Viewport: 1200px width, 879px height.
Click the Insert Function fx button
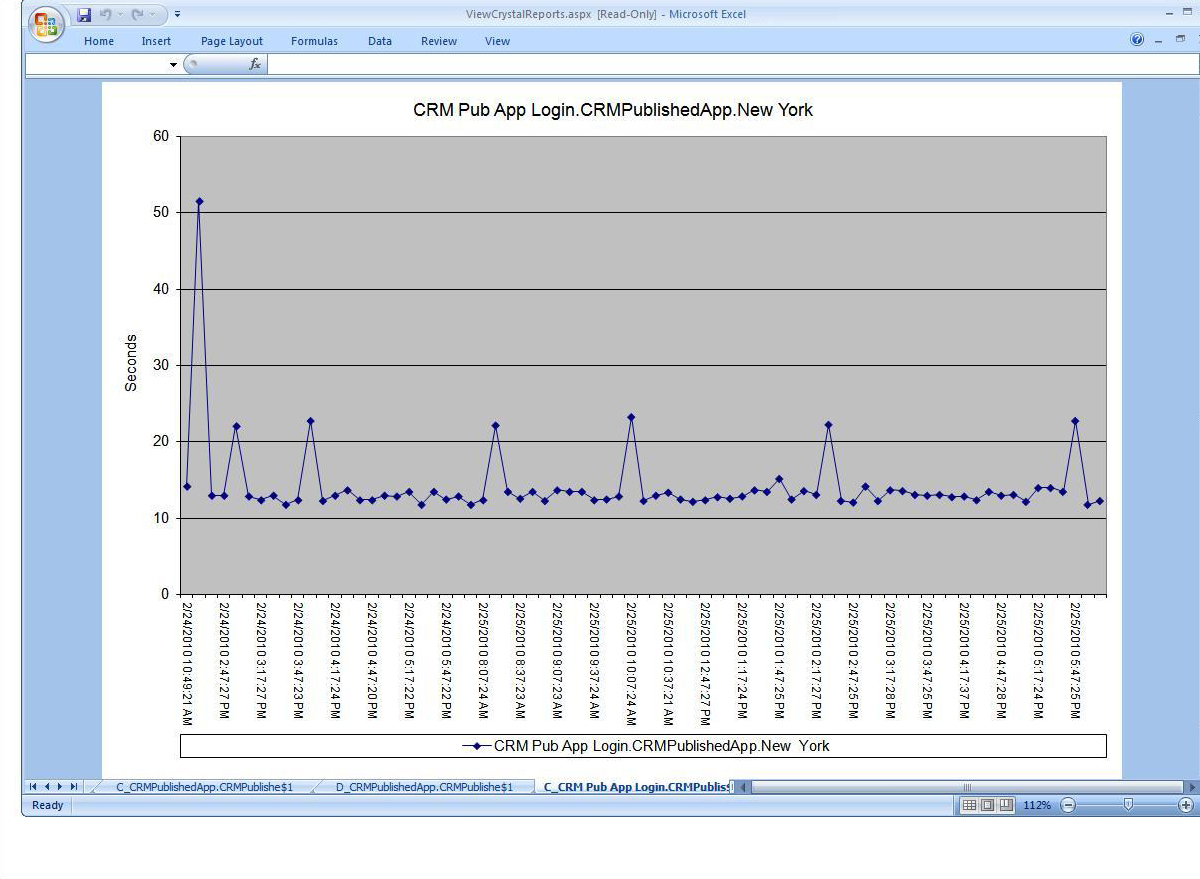(255, 64)
